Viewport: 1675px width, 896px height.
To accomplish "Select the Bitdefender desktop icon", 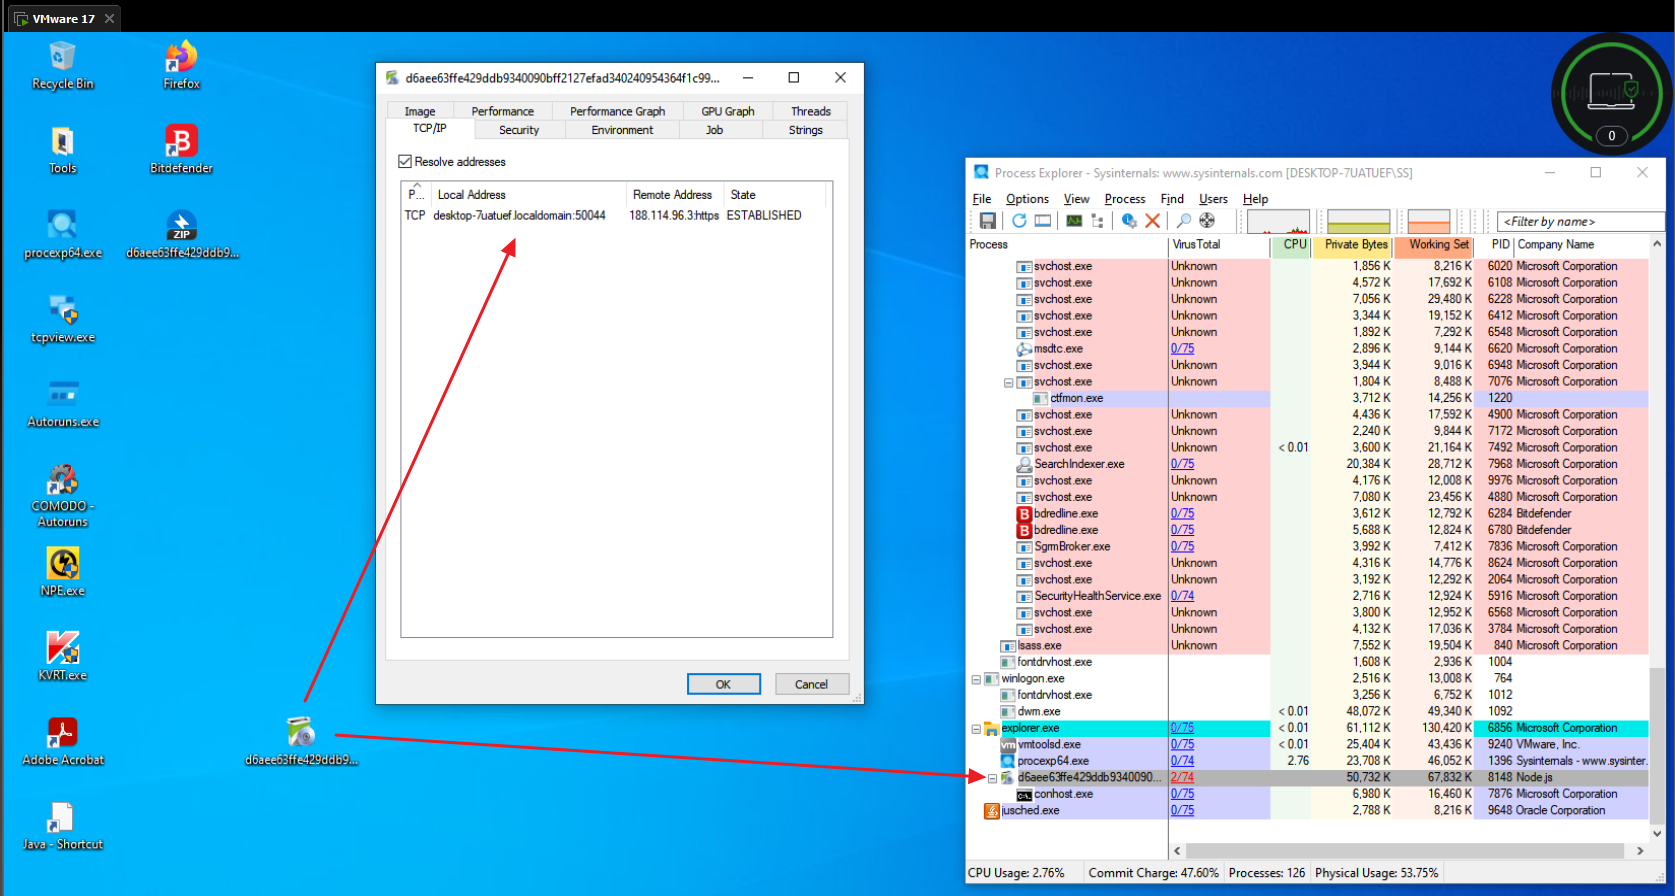I will 181,151.
